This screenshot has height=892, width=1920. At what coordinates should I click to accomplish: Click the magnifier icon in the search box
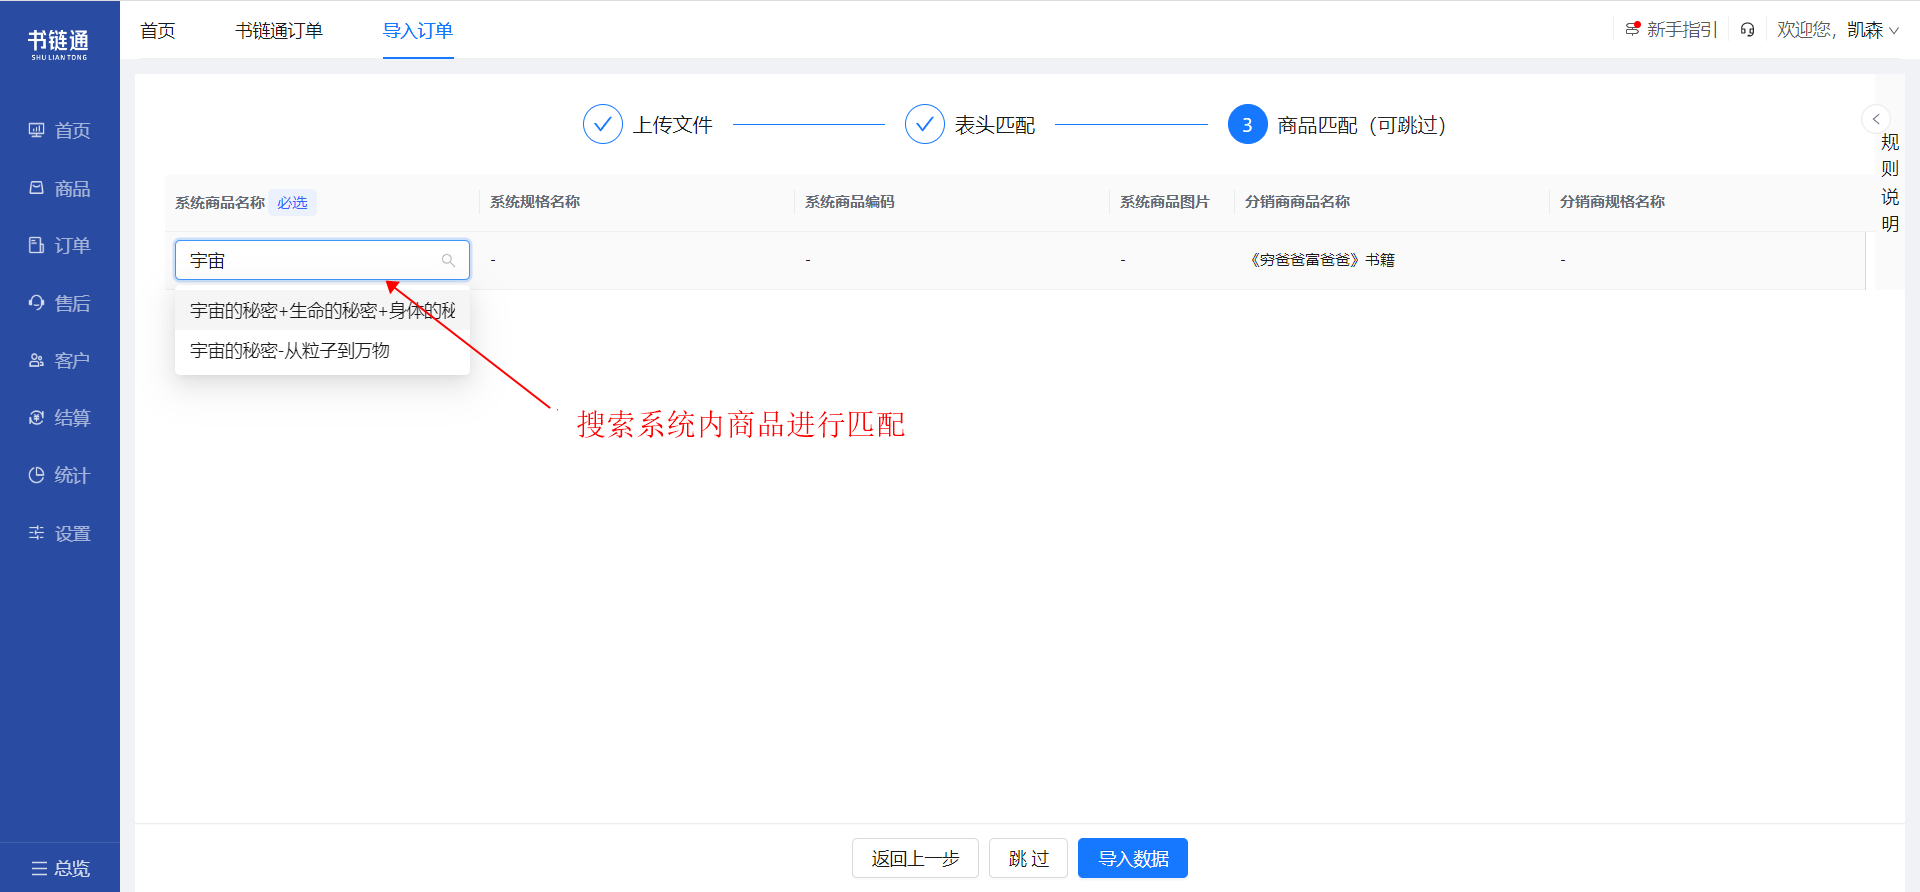(x=448, y=260)
